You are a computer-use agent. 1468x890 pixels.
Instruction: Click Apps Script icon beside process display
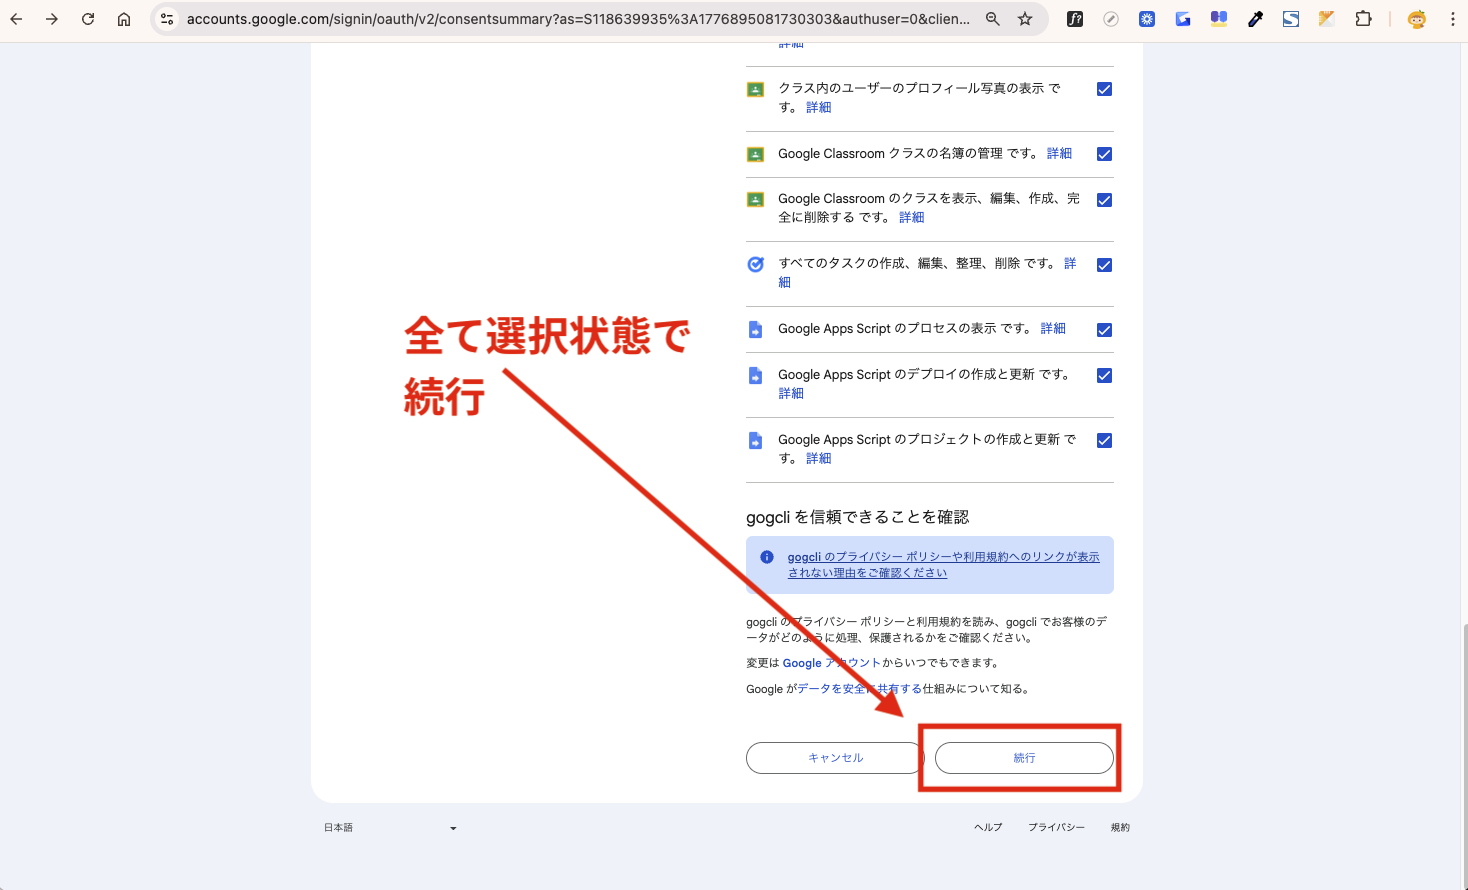756,329
